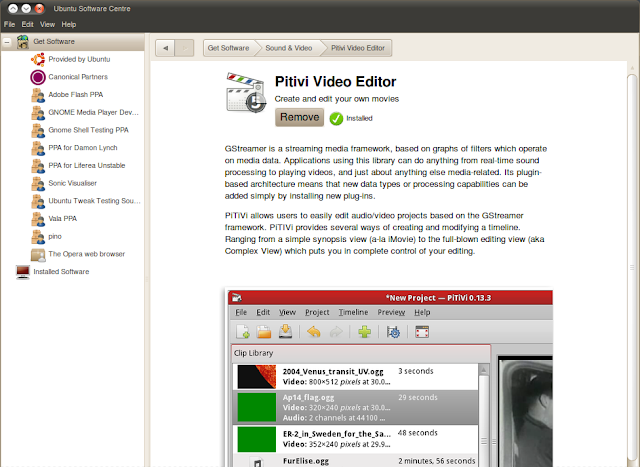Click the PPA for Liferea Unstable icon
The height and width of the screenshot is (467, 640).
(x=38, y=166)
